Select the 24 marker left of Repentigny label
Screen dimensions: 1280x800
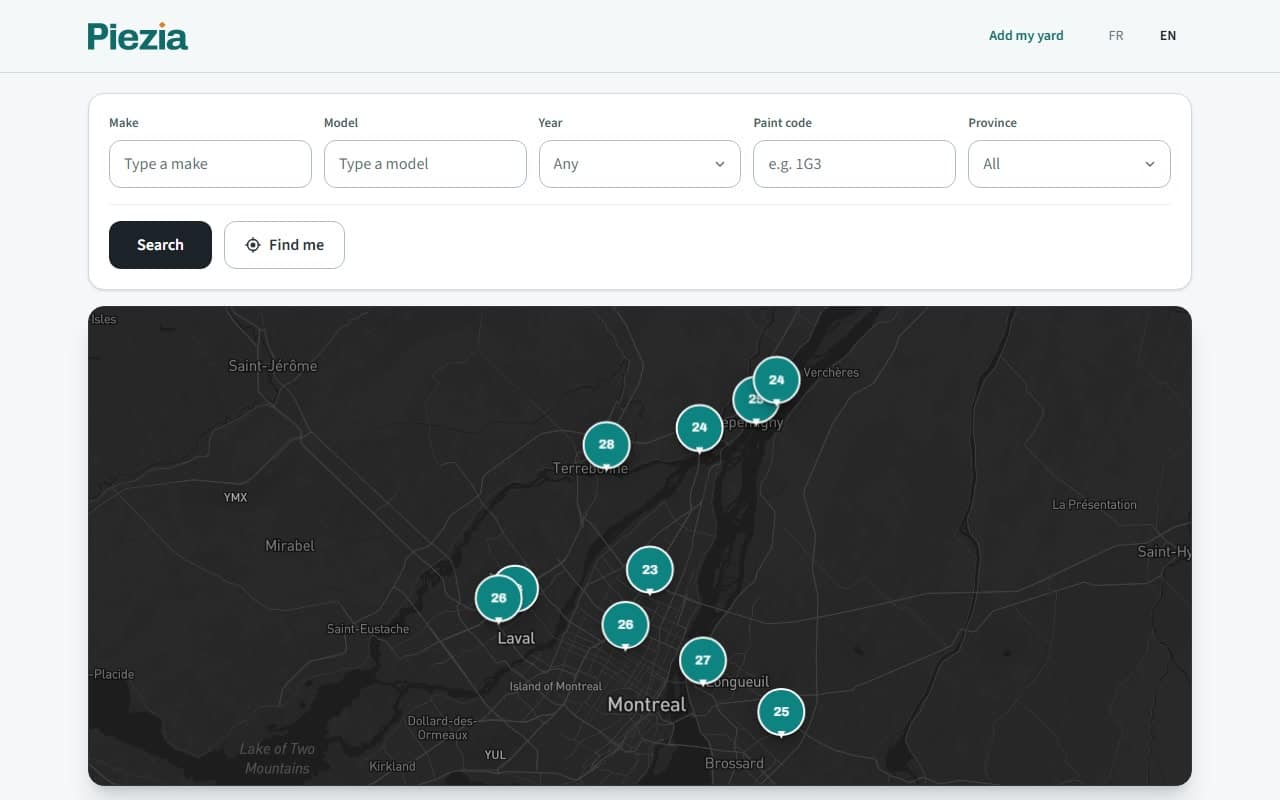pos(699,427)
